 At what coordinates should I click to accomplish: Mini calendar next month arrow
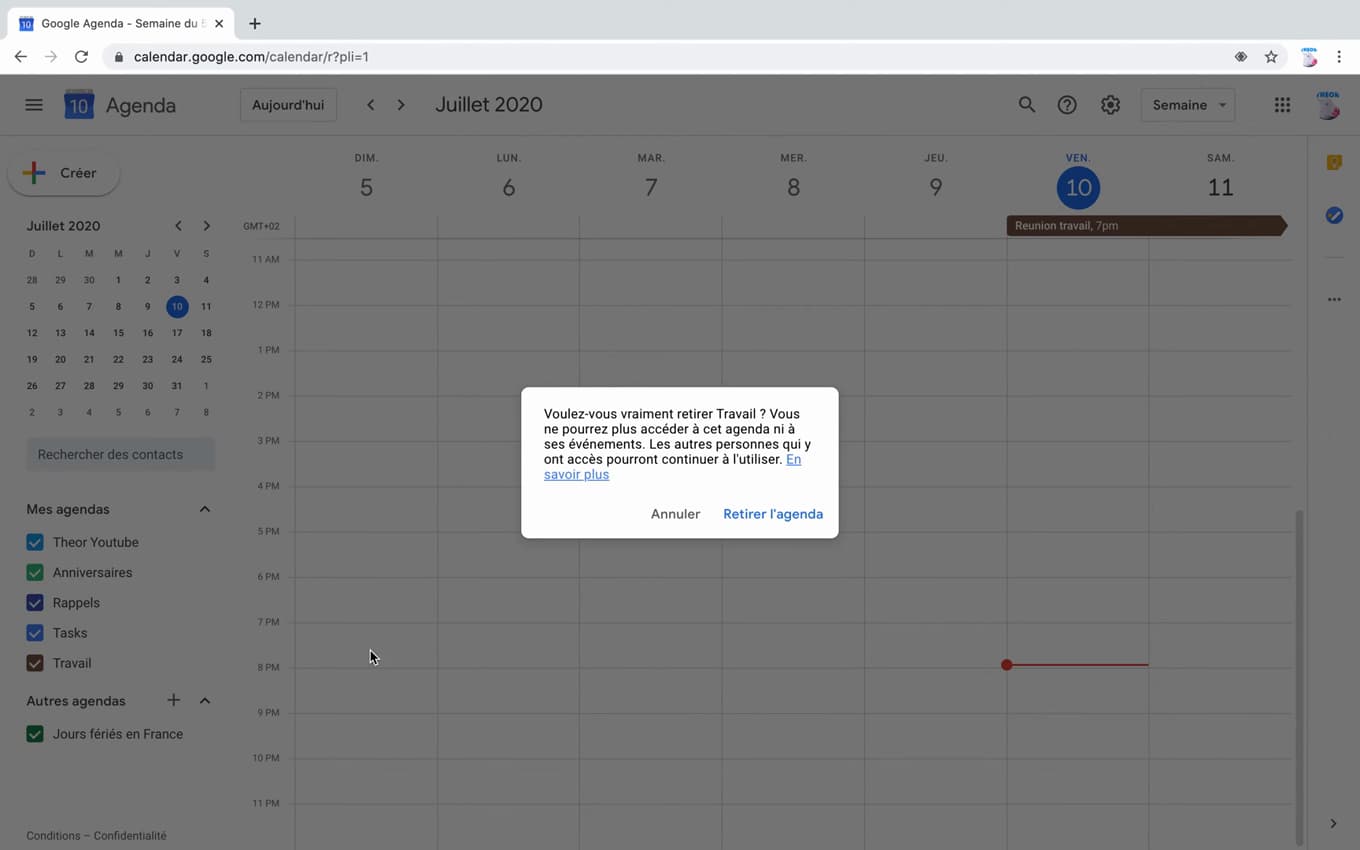pyautogui.click(x=206, y=226)
